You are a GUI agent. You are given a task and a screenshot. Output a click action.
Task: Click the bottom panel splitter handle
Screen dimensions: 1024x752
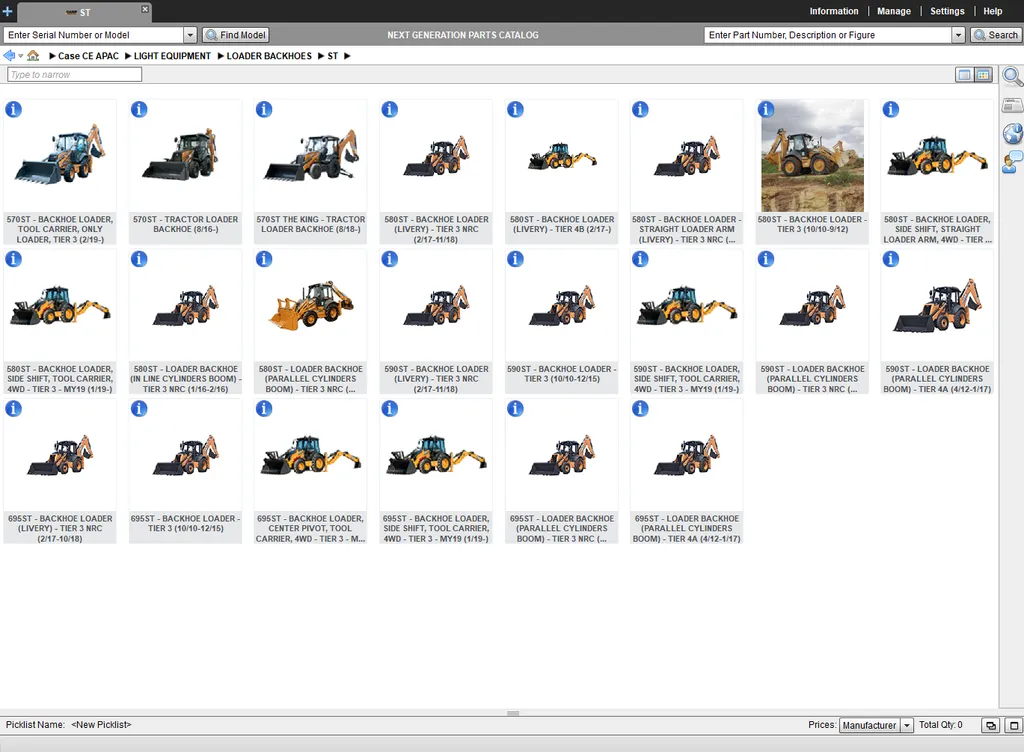pyautogui.click(x=513, y=713)
